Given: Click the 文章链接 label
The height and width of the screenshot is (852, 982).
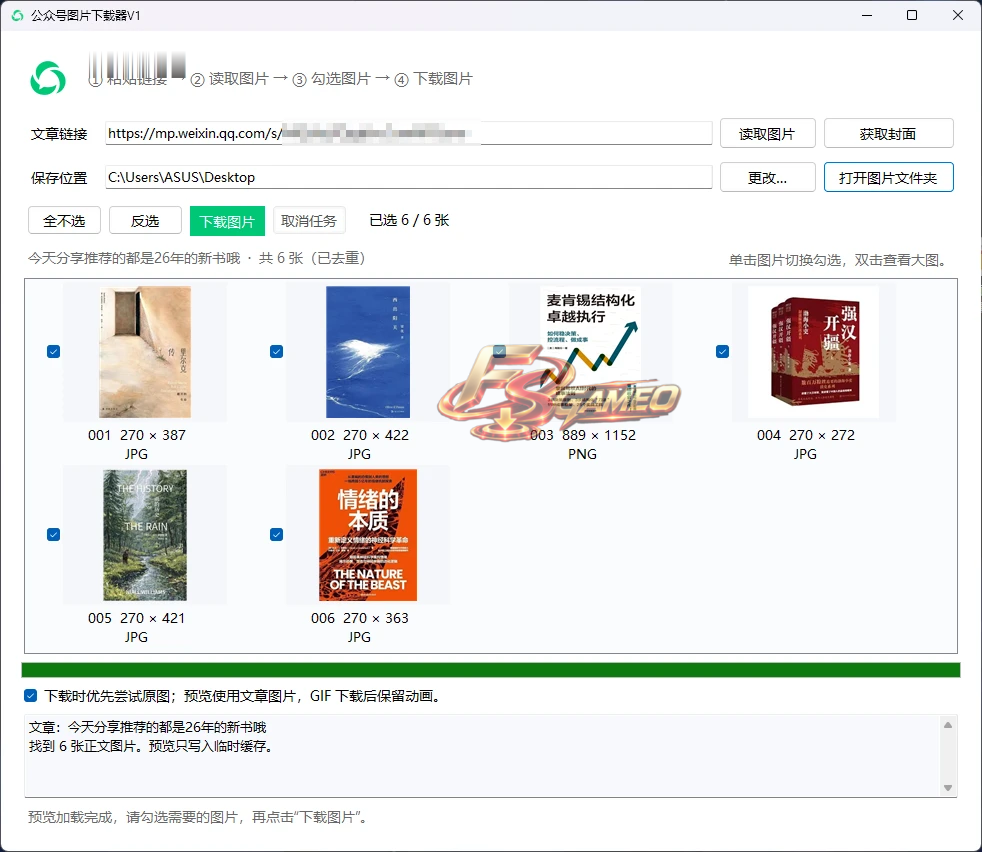Looking at the screenshot, I should [x=59, y=134].
